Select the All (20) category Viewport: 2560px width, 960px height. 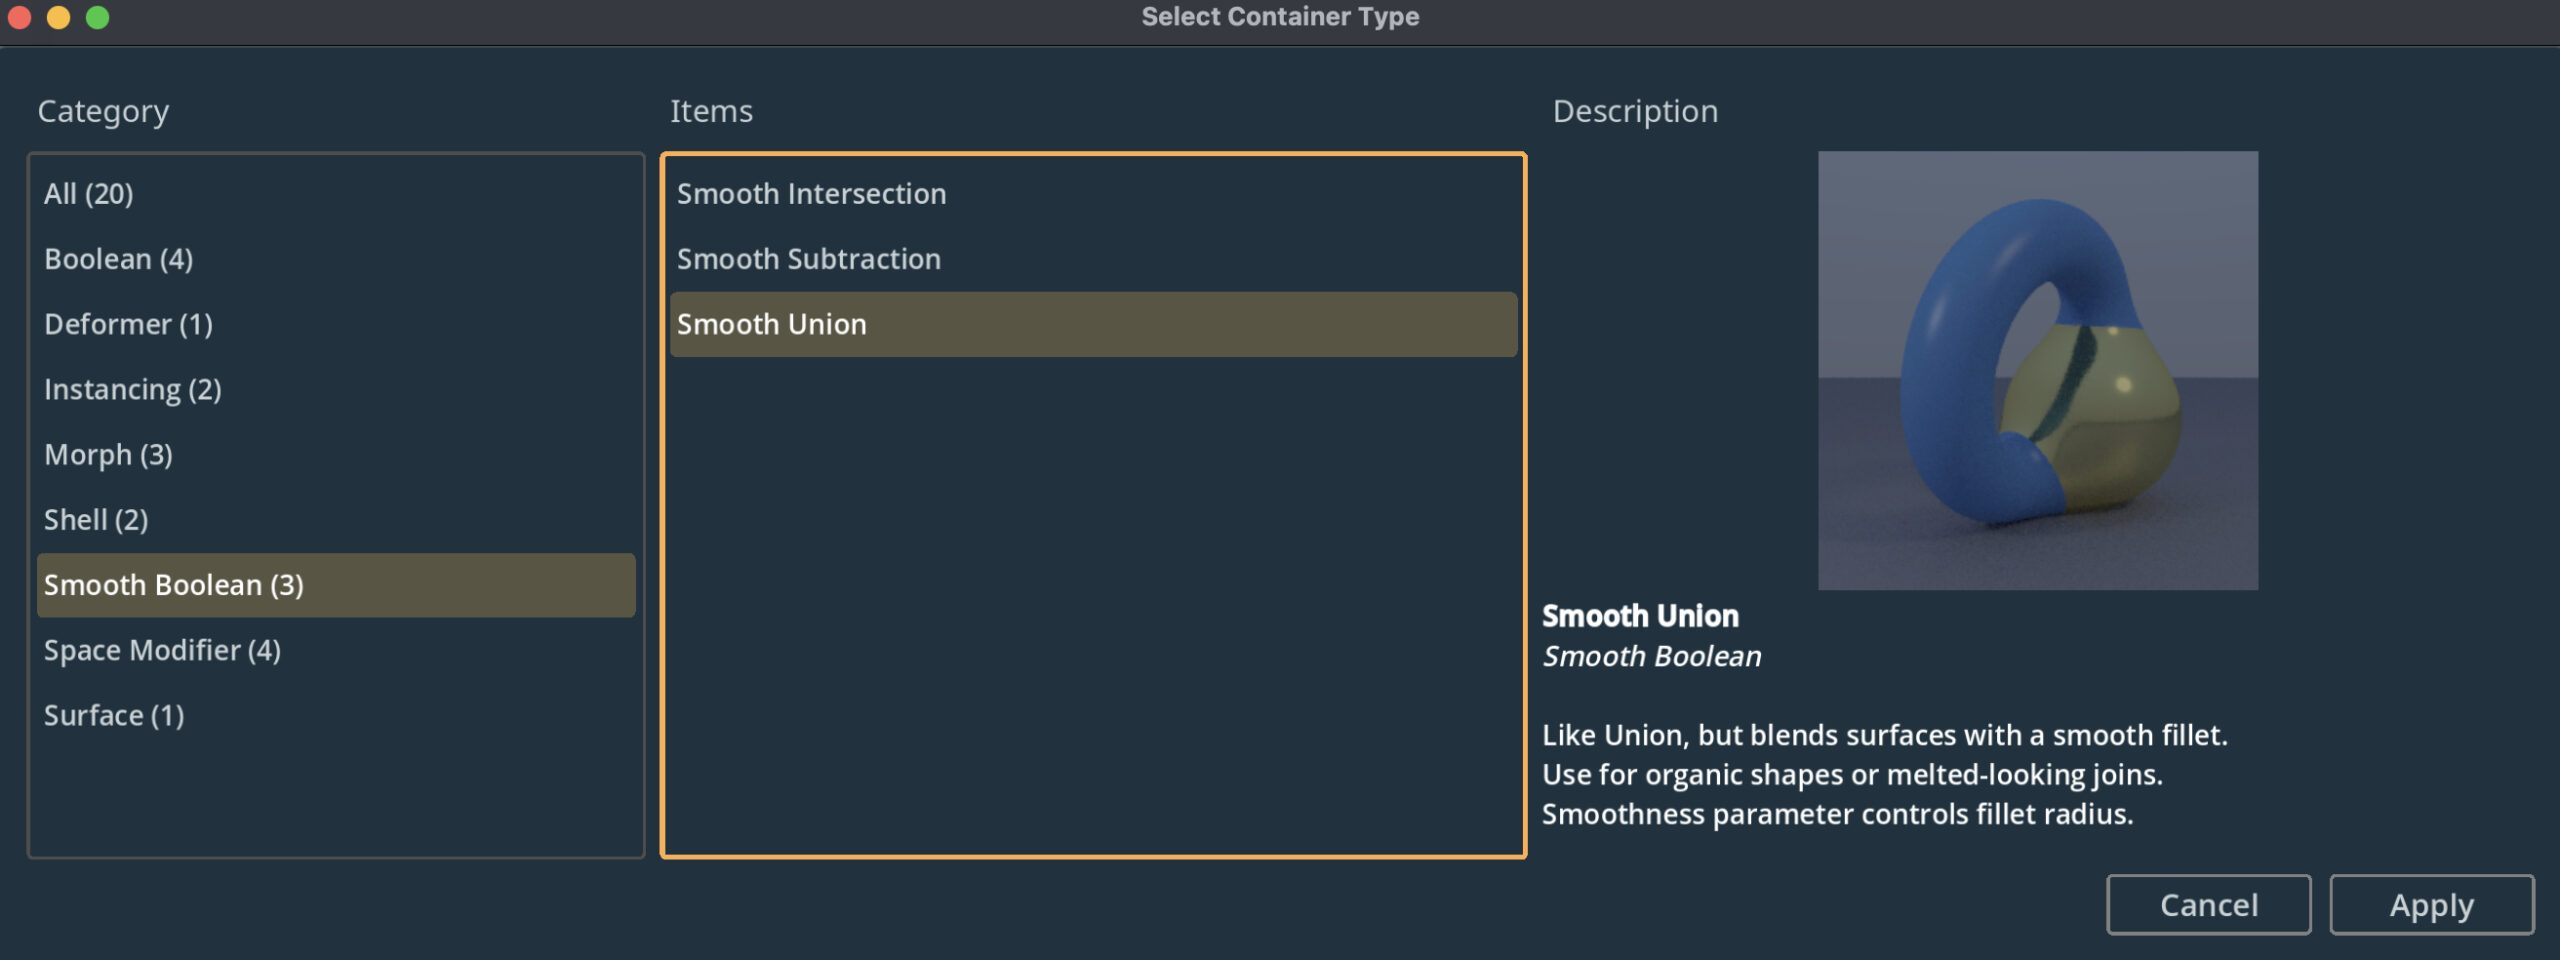pos(336,194)
